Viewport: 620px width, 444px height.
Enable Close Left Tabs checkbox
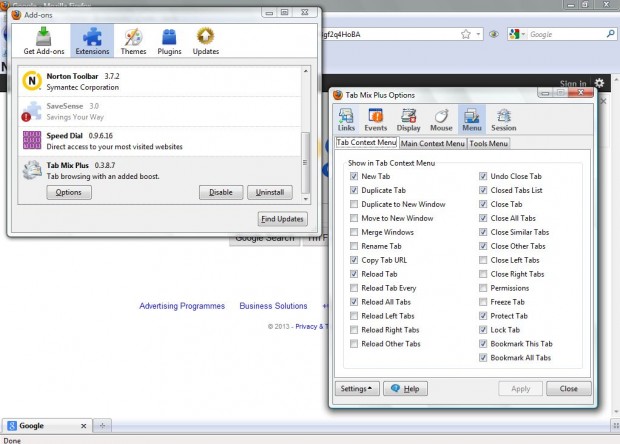pos(483,260)
